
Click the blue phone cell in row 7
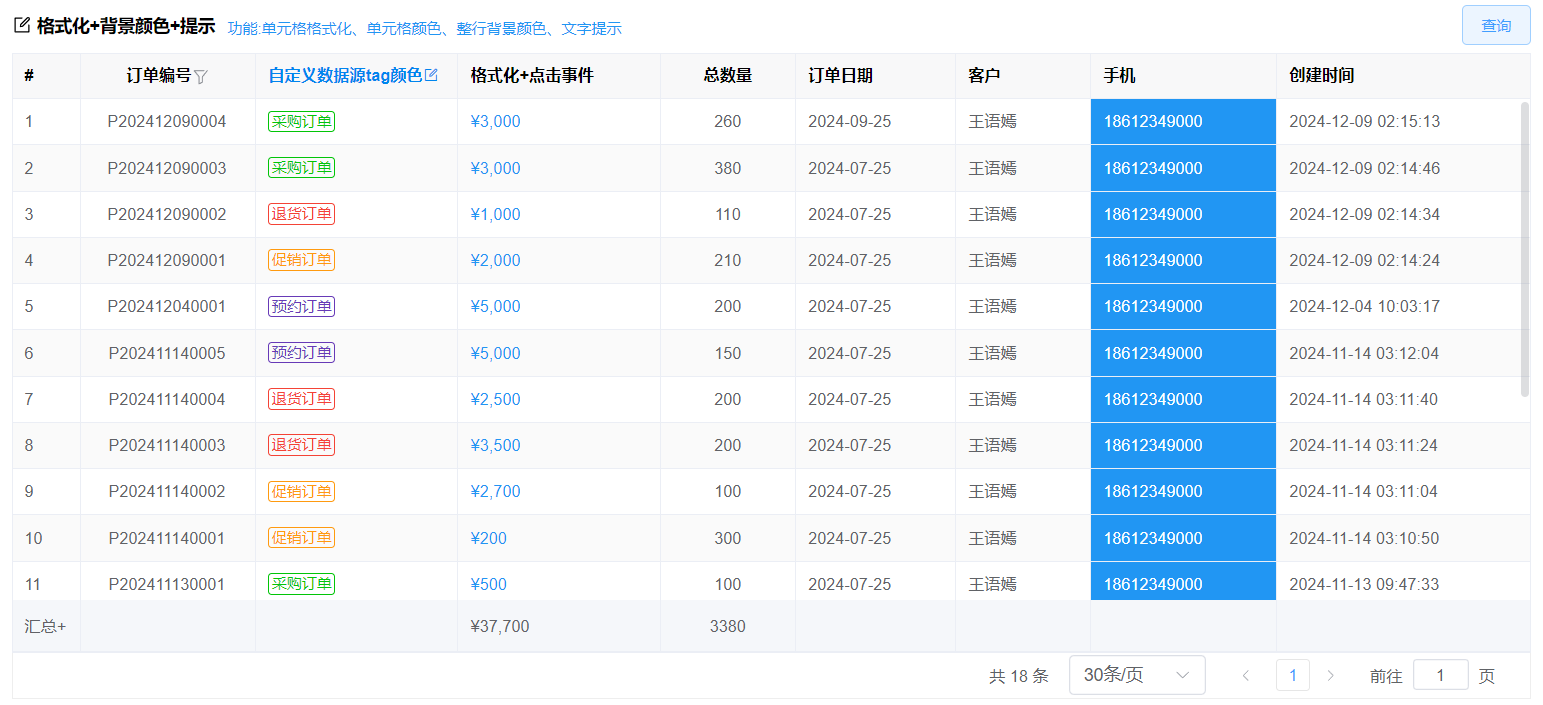1183,399
